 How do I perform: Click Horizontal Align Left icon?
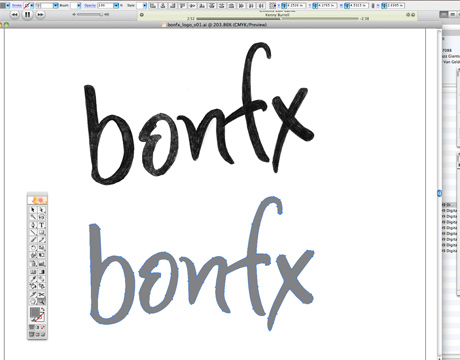coord(153,5)
